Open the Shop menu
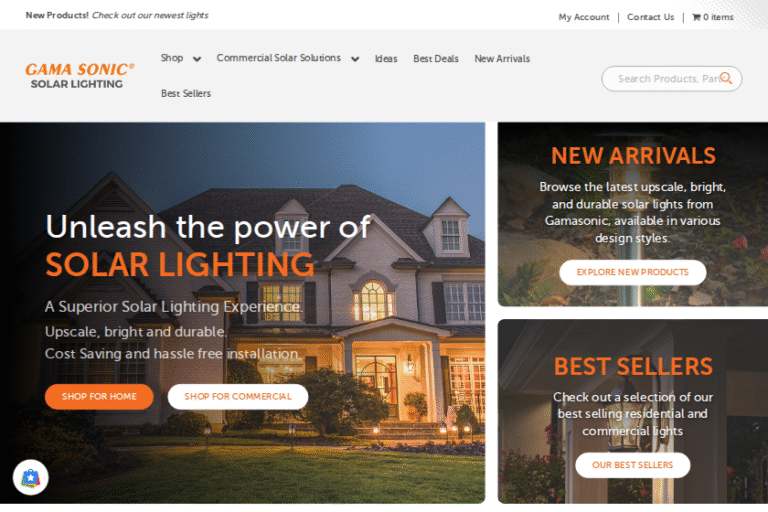 (x=172, y=58)
